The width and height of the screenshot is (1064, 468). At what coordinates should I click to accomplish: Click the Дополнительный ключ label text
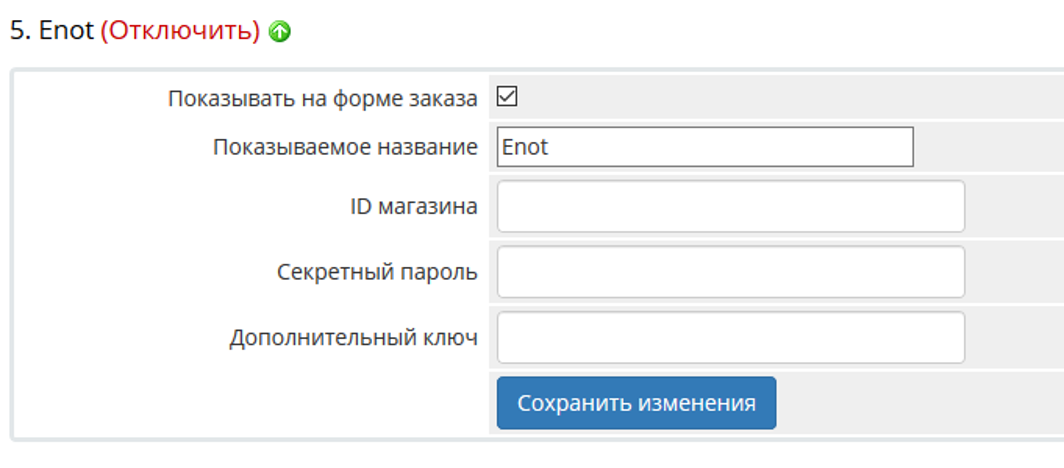[353, 338]
